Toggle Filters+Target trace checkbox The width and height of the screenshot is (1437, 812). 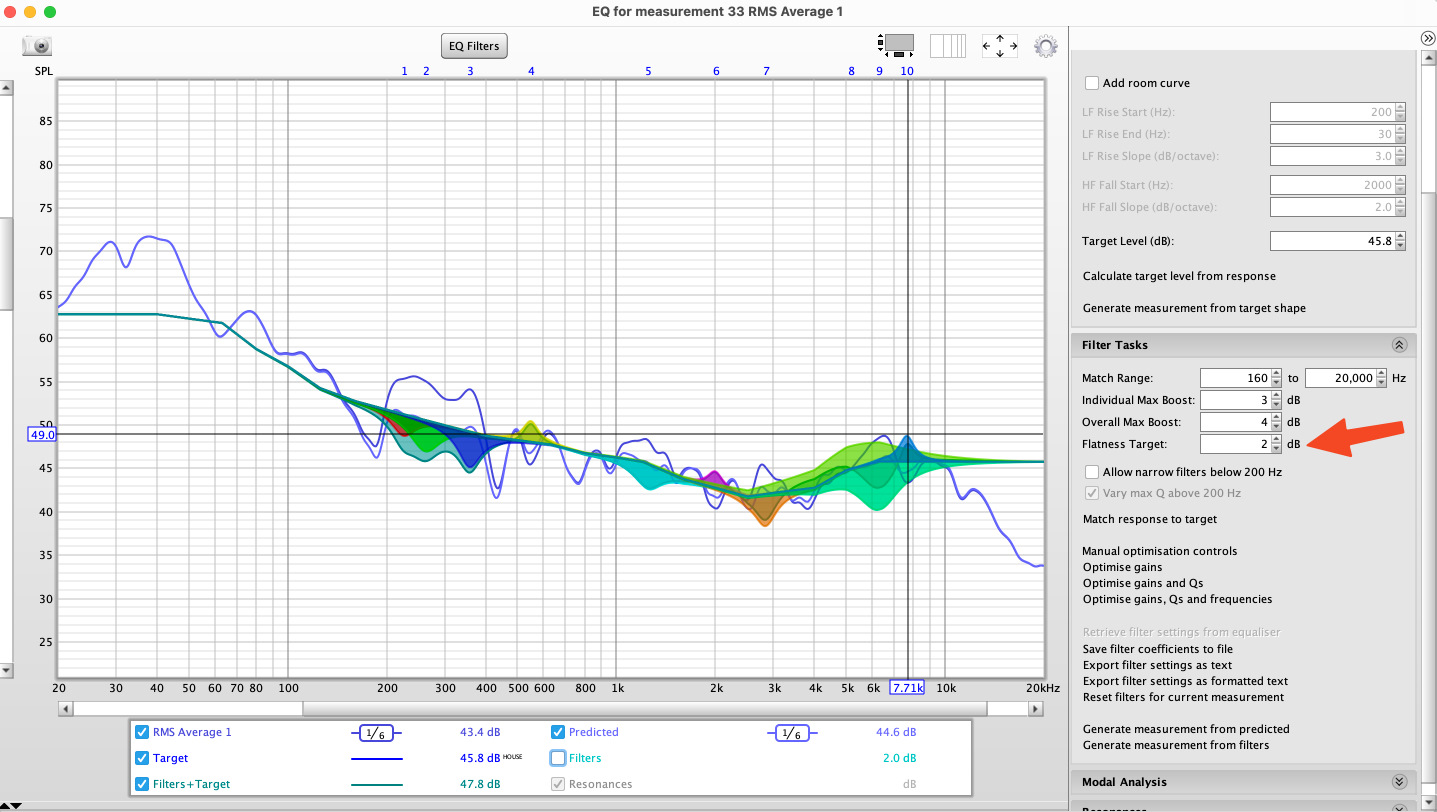[142, 784]
